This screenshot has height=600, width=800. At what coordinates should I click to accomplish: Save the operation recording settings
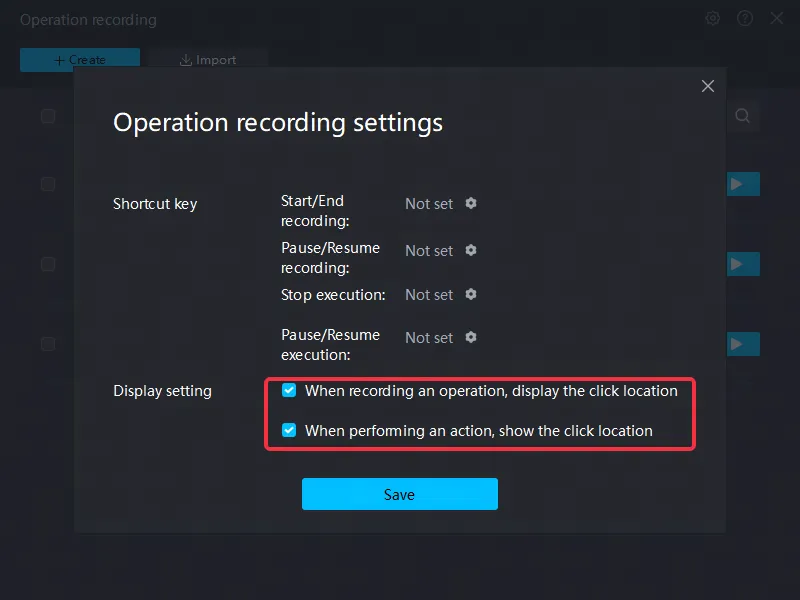pos(399,494)
